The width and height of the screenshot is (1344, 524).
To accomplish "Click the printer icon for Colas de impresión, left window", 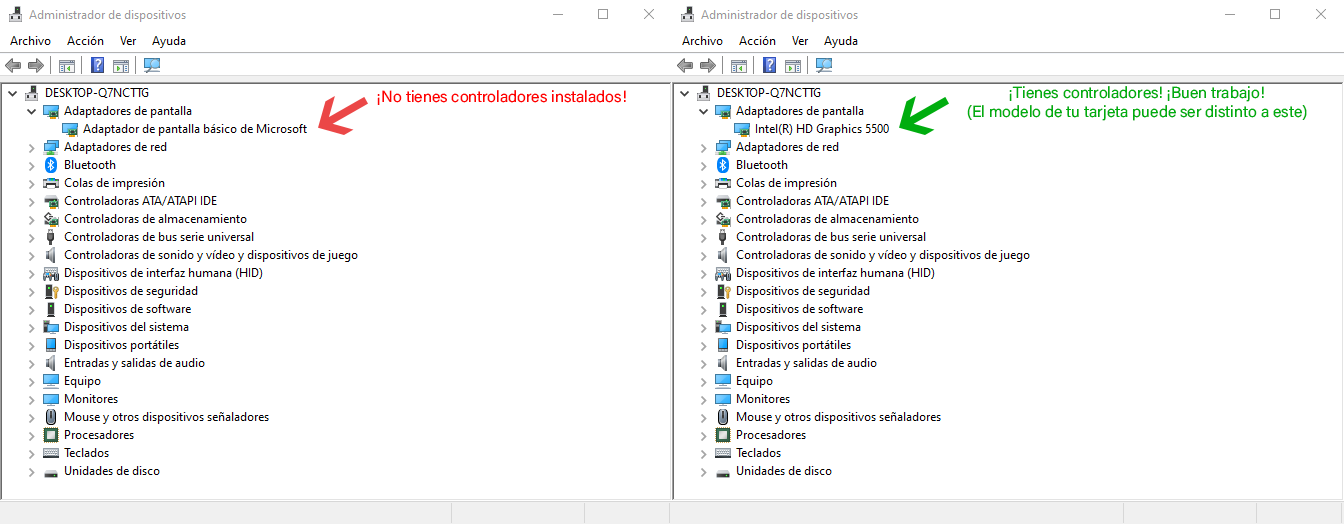I will [x=52, y=183].
